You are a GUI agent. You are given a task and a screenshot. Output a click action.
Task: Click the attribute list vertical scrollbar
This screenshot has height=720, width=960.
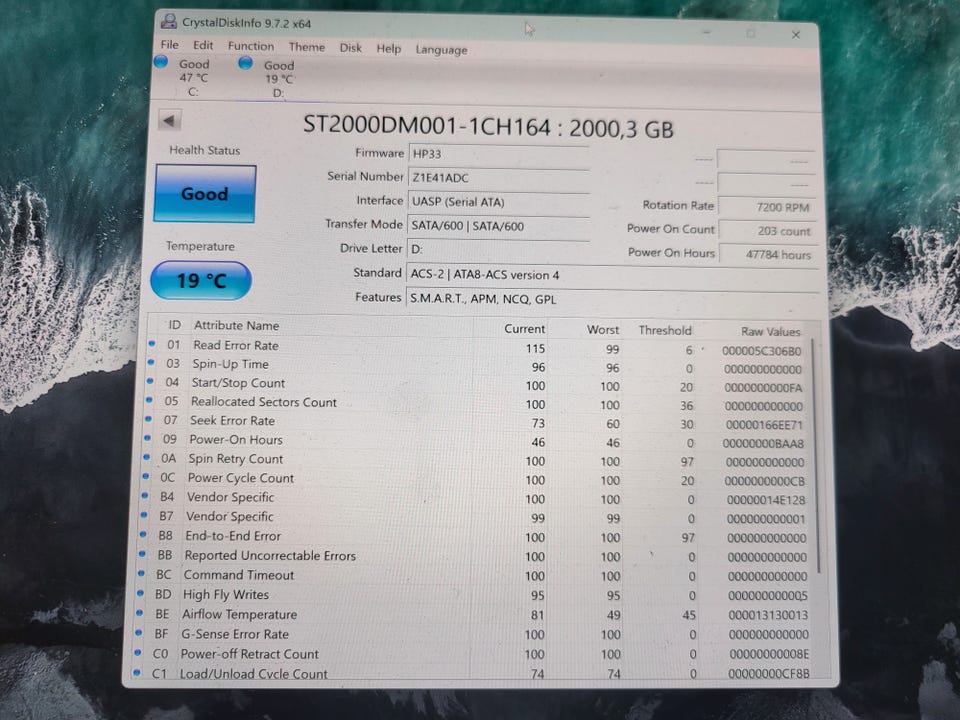click(816, 456)
